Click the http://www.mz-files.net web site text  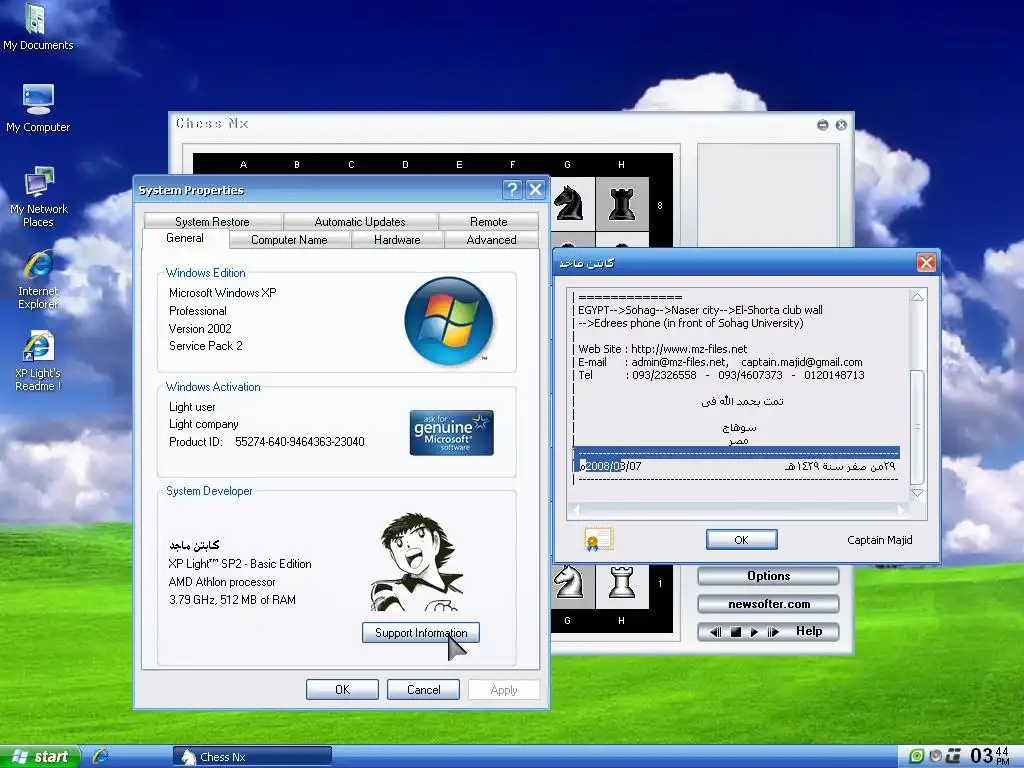pos(689,349)
